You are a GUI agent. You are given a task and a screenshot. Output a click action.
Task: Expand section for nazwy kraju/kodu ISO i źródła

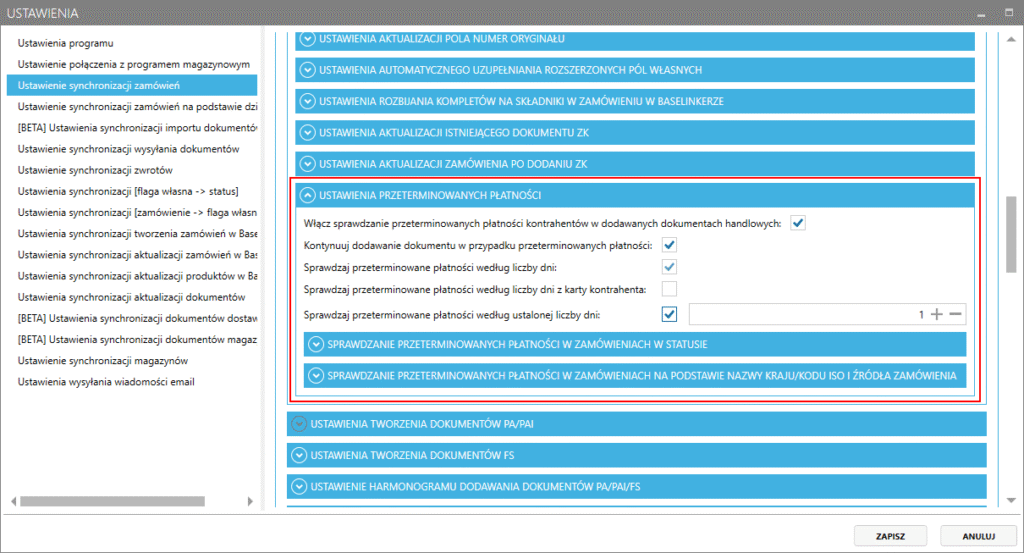(x=317, y=376)
